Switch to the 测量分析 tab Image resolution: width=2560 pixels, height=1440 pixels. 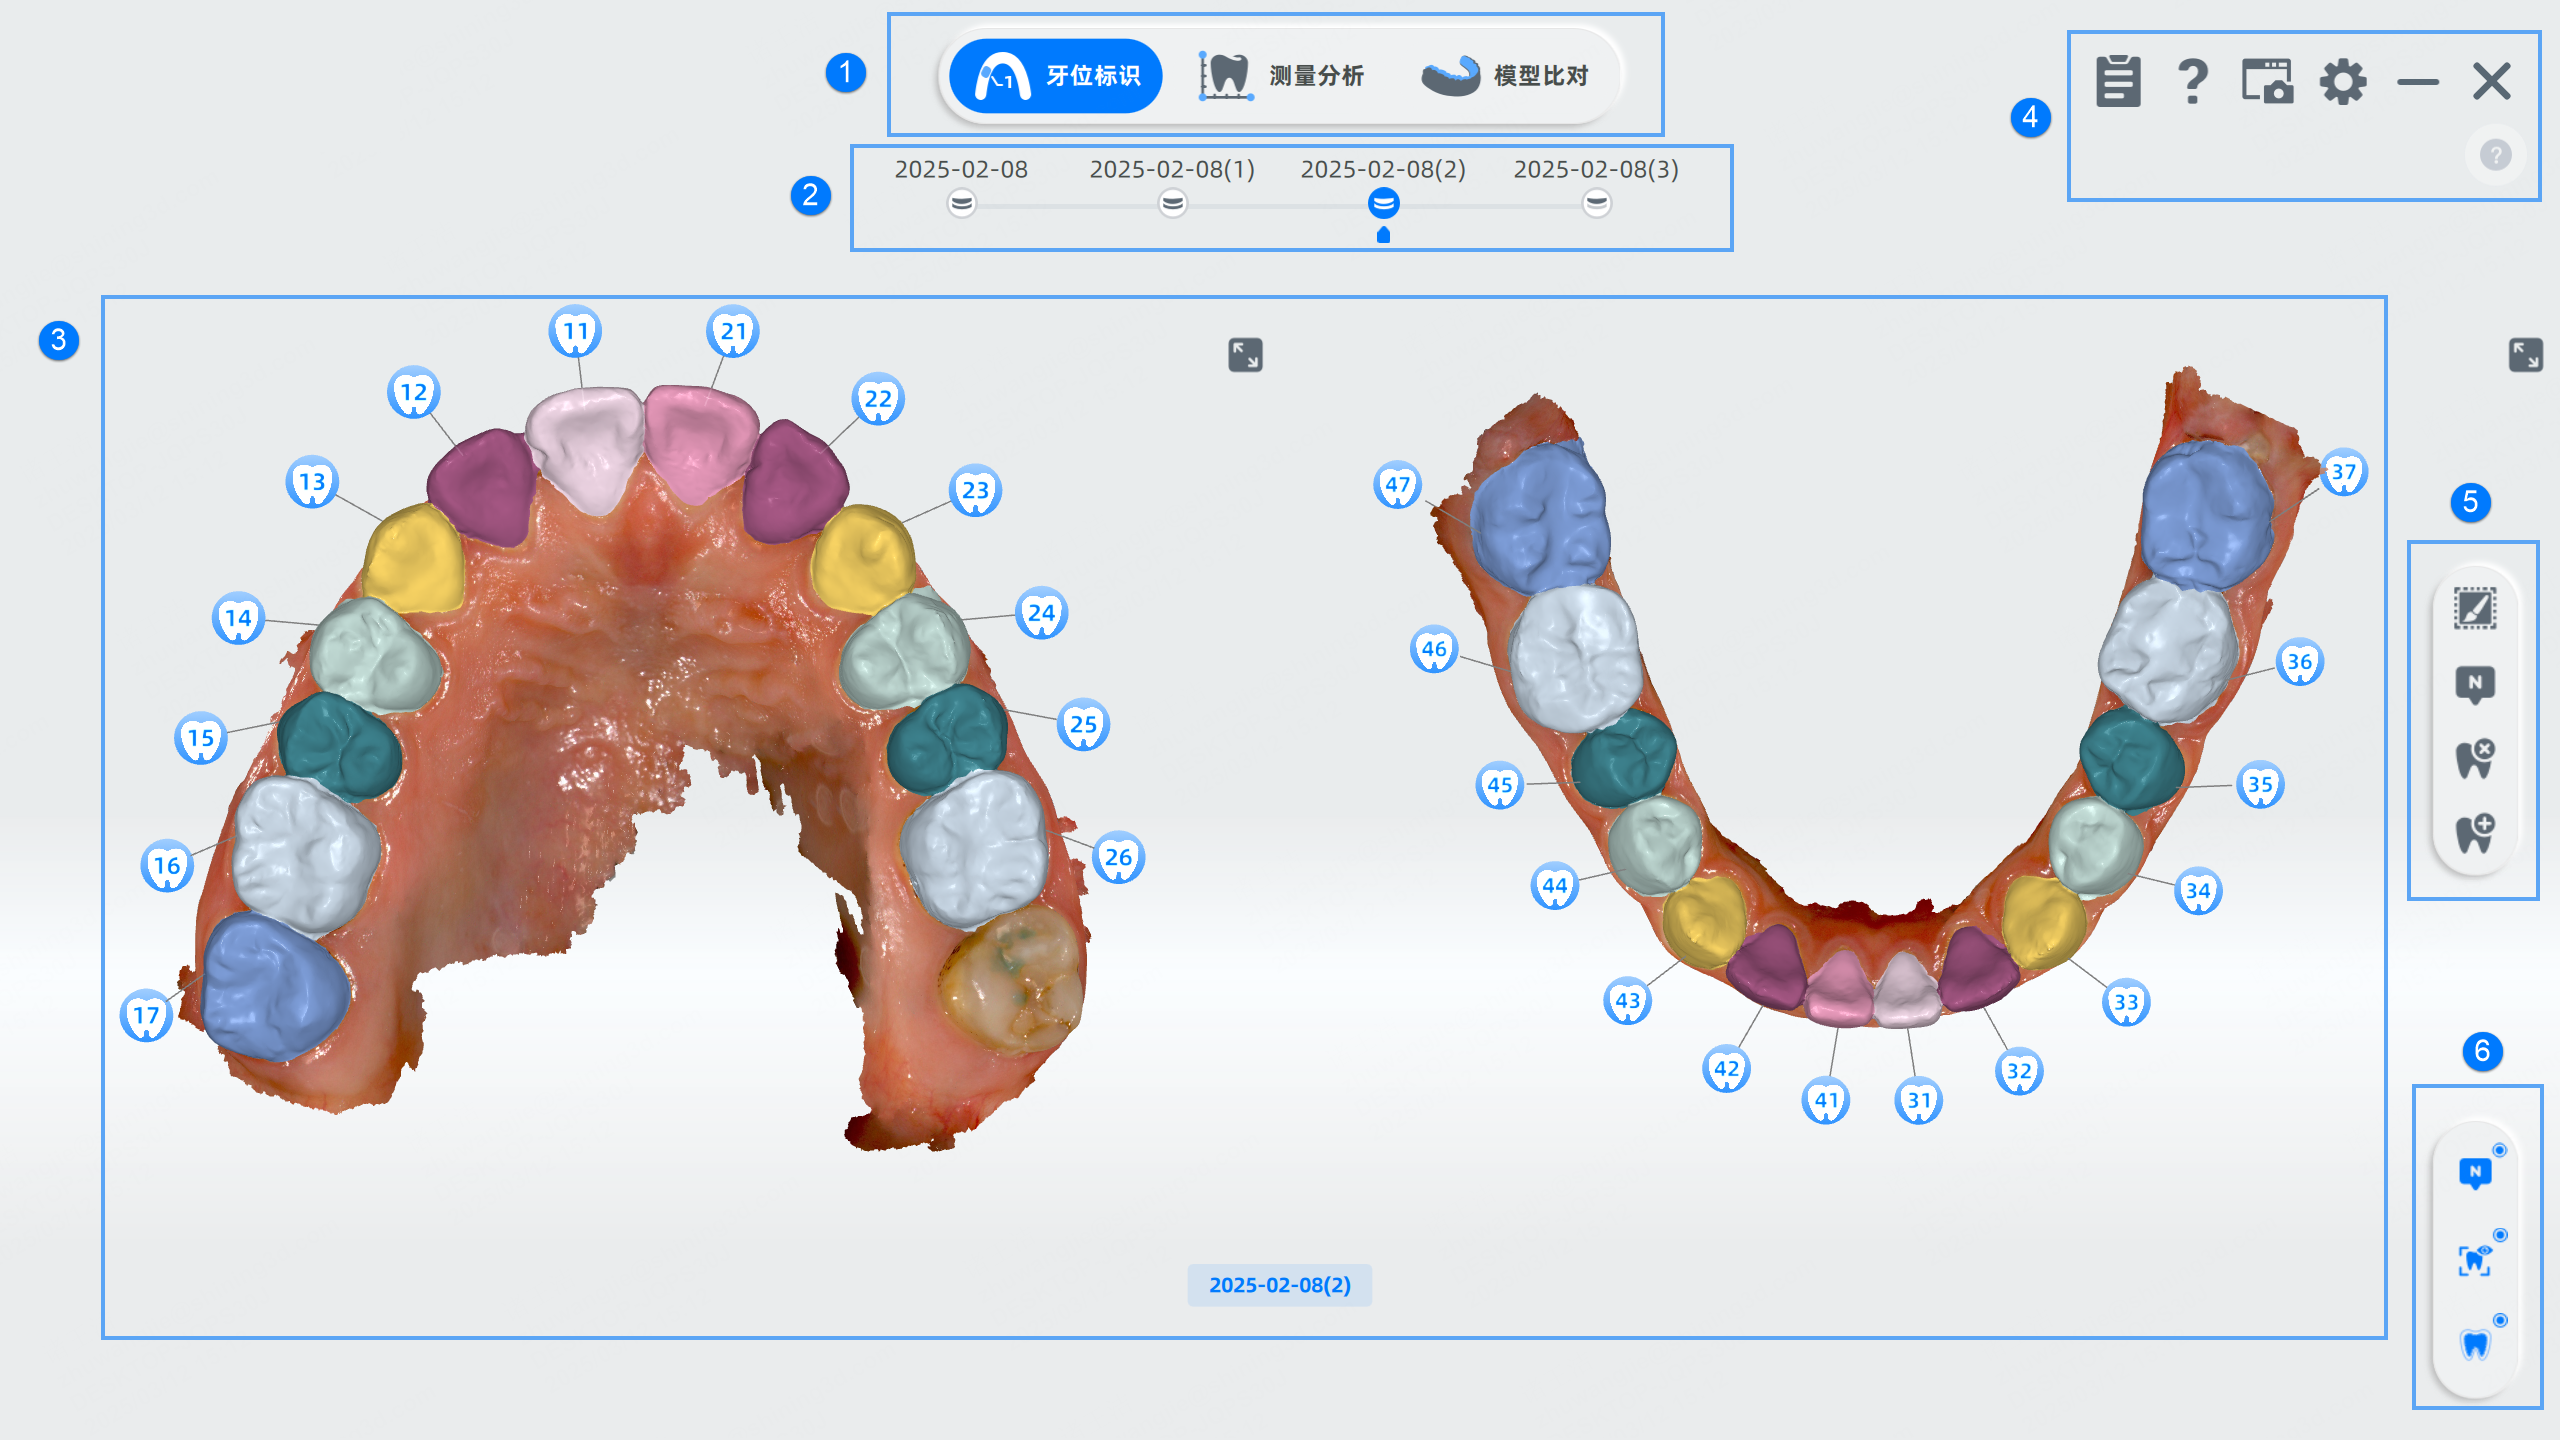click(x=1281, y=76)
